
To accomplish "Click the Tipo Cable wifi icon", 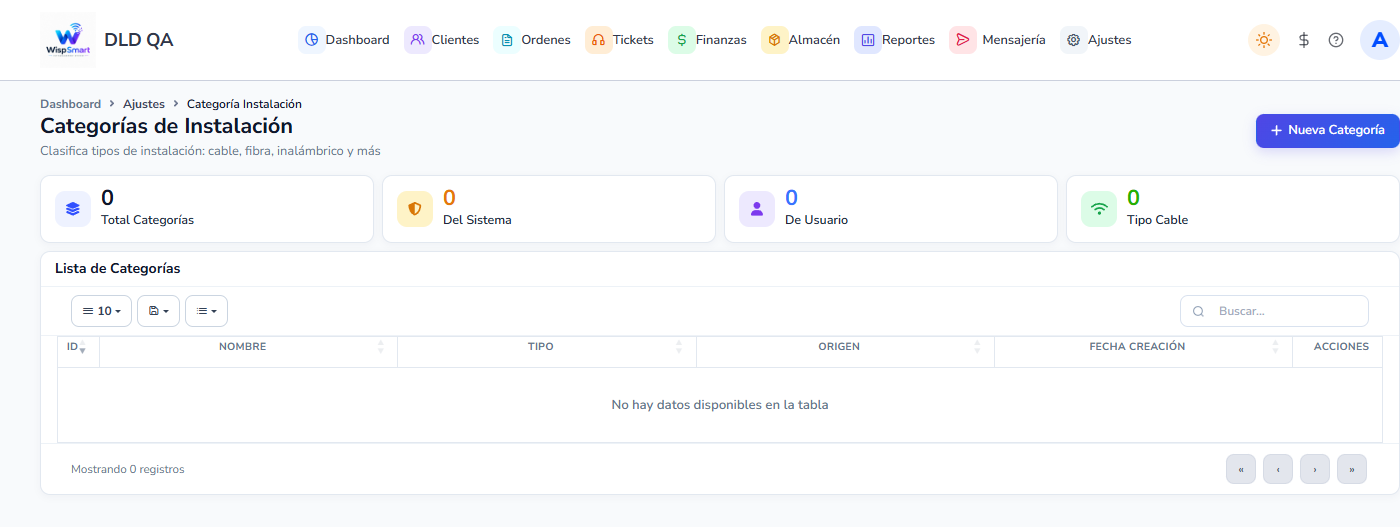I will tap(1099, 209).
